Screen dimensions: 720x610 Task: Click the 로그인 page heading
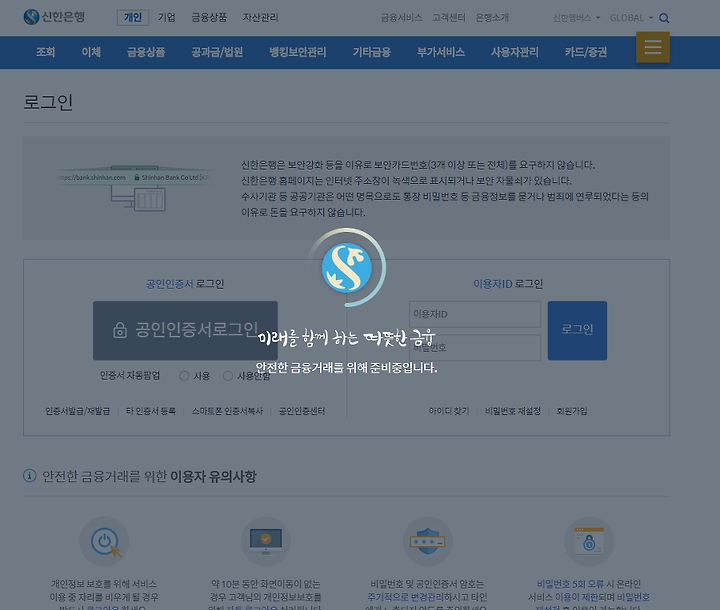point(48,102)
